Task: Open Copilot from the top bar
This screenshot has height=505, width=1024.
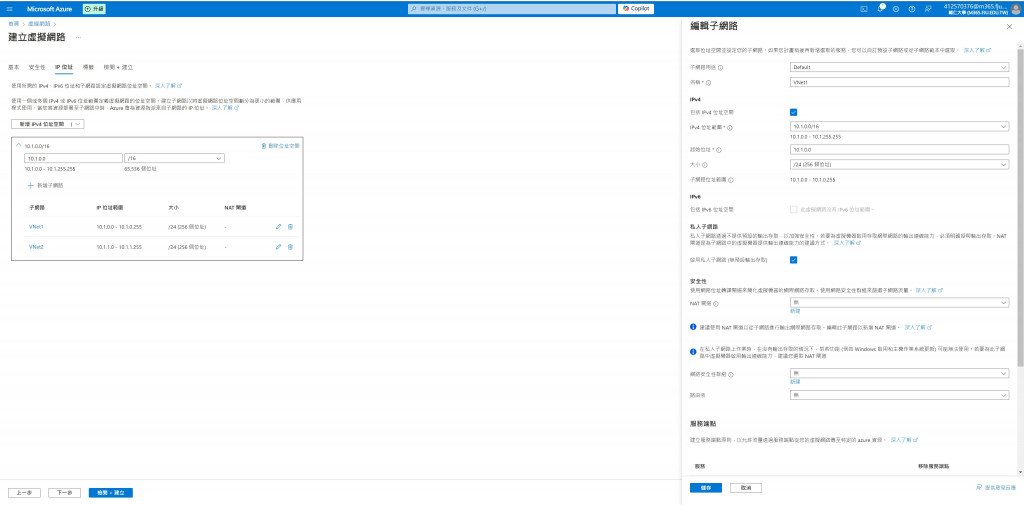Action: pos(636,9)
